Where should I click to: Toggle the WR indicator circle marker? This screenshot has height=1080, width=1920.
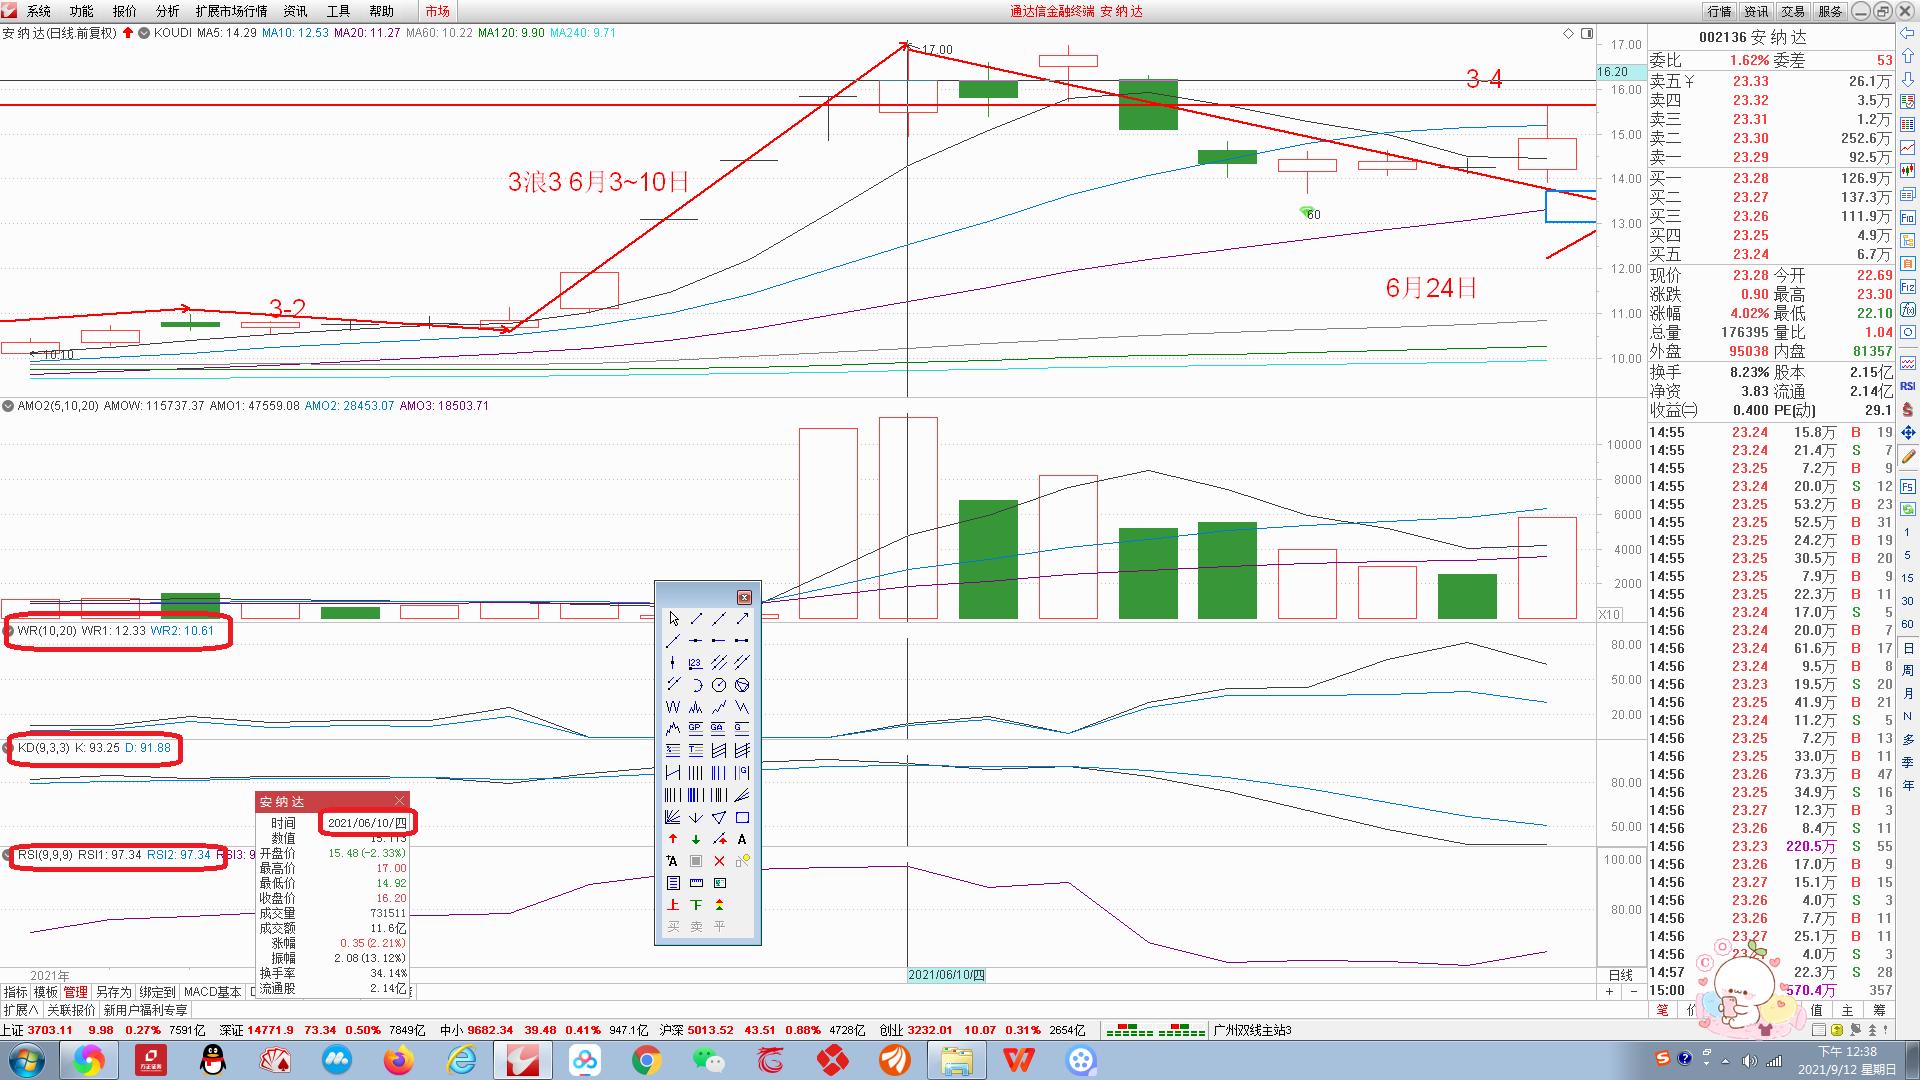[10, 631]
